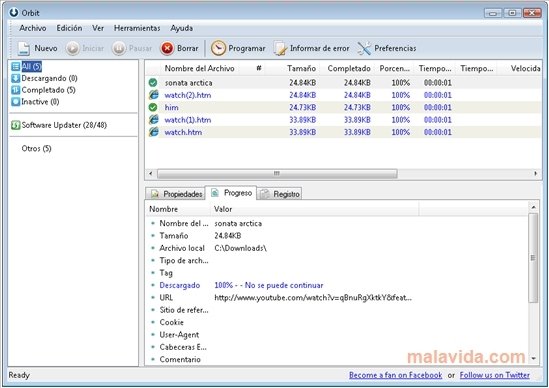Click the Descargando category icon
The width and height of the screenshot is (549, 388).
point(15,78)
